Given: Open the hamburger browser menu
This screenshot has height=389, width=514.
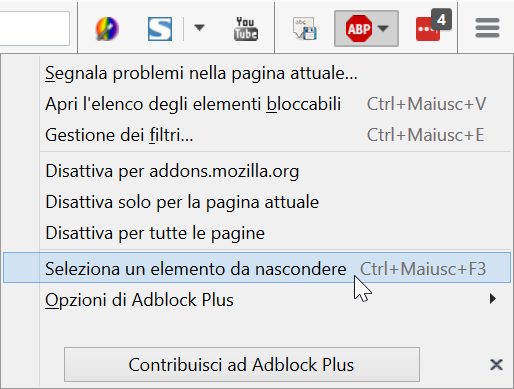Looking at the screenshot, I should 487,28.
